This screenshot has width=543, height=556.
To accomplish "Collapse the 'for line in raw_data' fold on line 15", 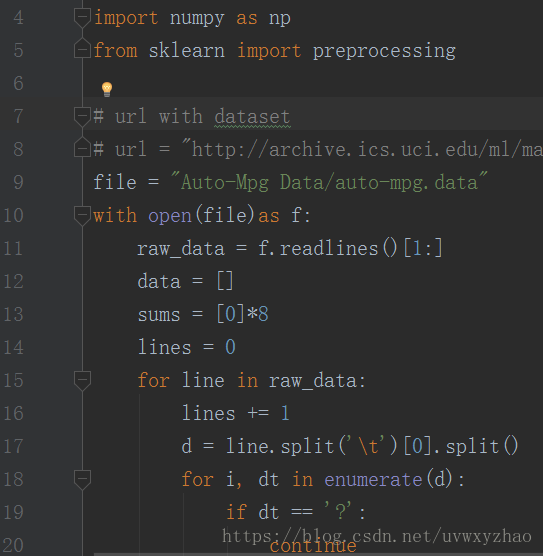I will tap(82, 381).
